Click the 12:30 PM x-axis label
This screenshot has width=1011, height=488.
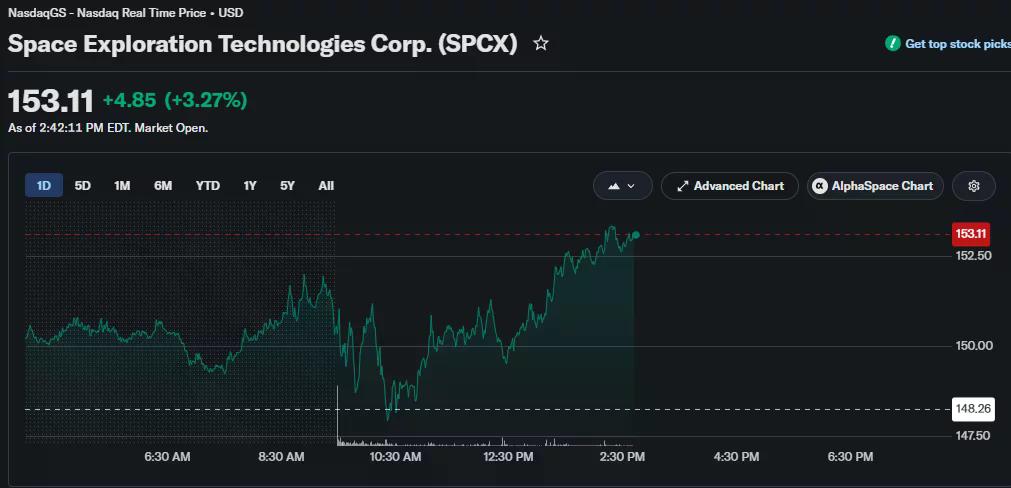pos(509,457)
